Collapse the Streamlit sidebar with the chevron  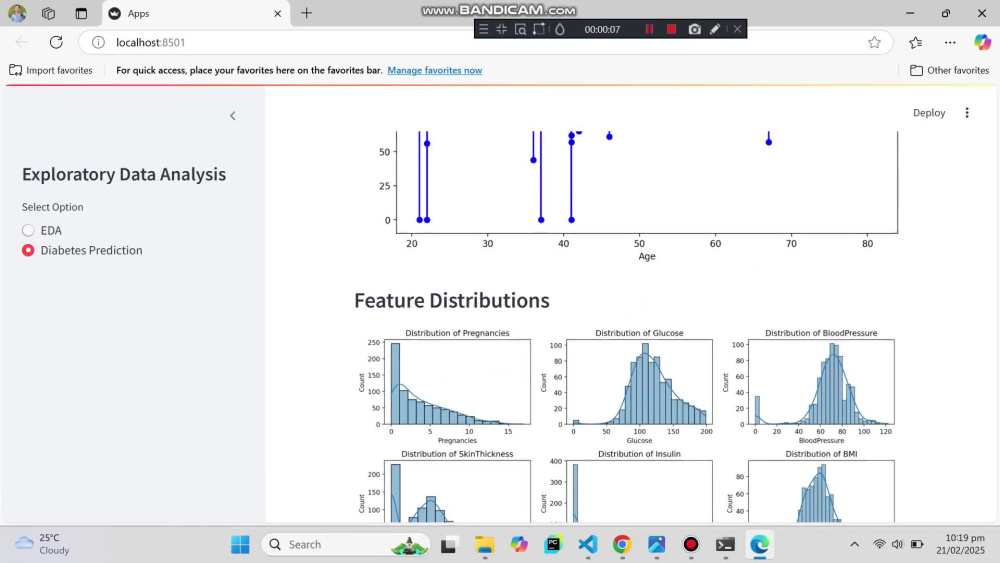233,115
